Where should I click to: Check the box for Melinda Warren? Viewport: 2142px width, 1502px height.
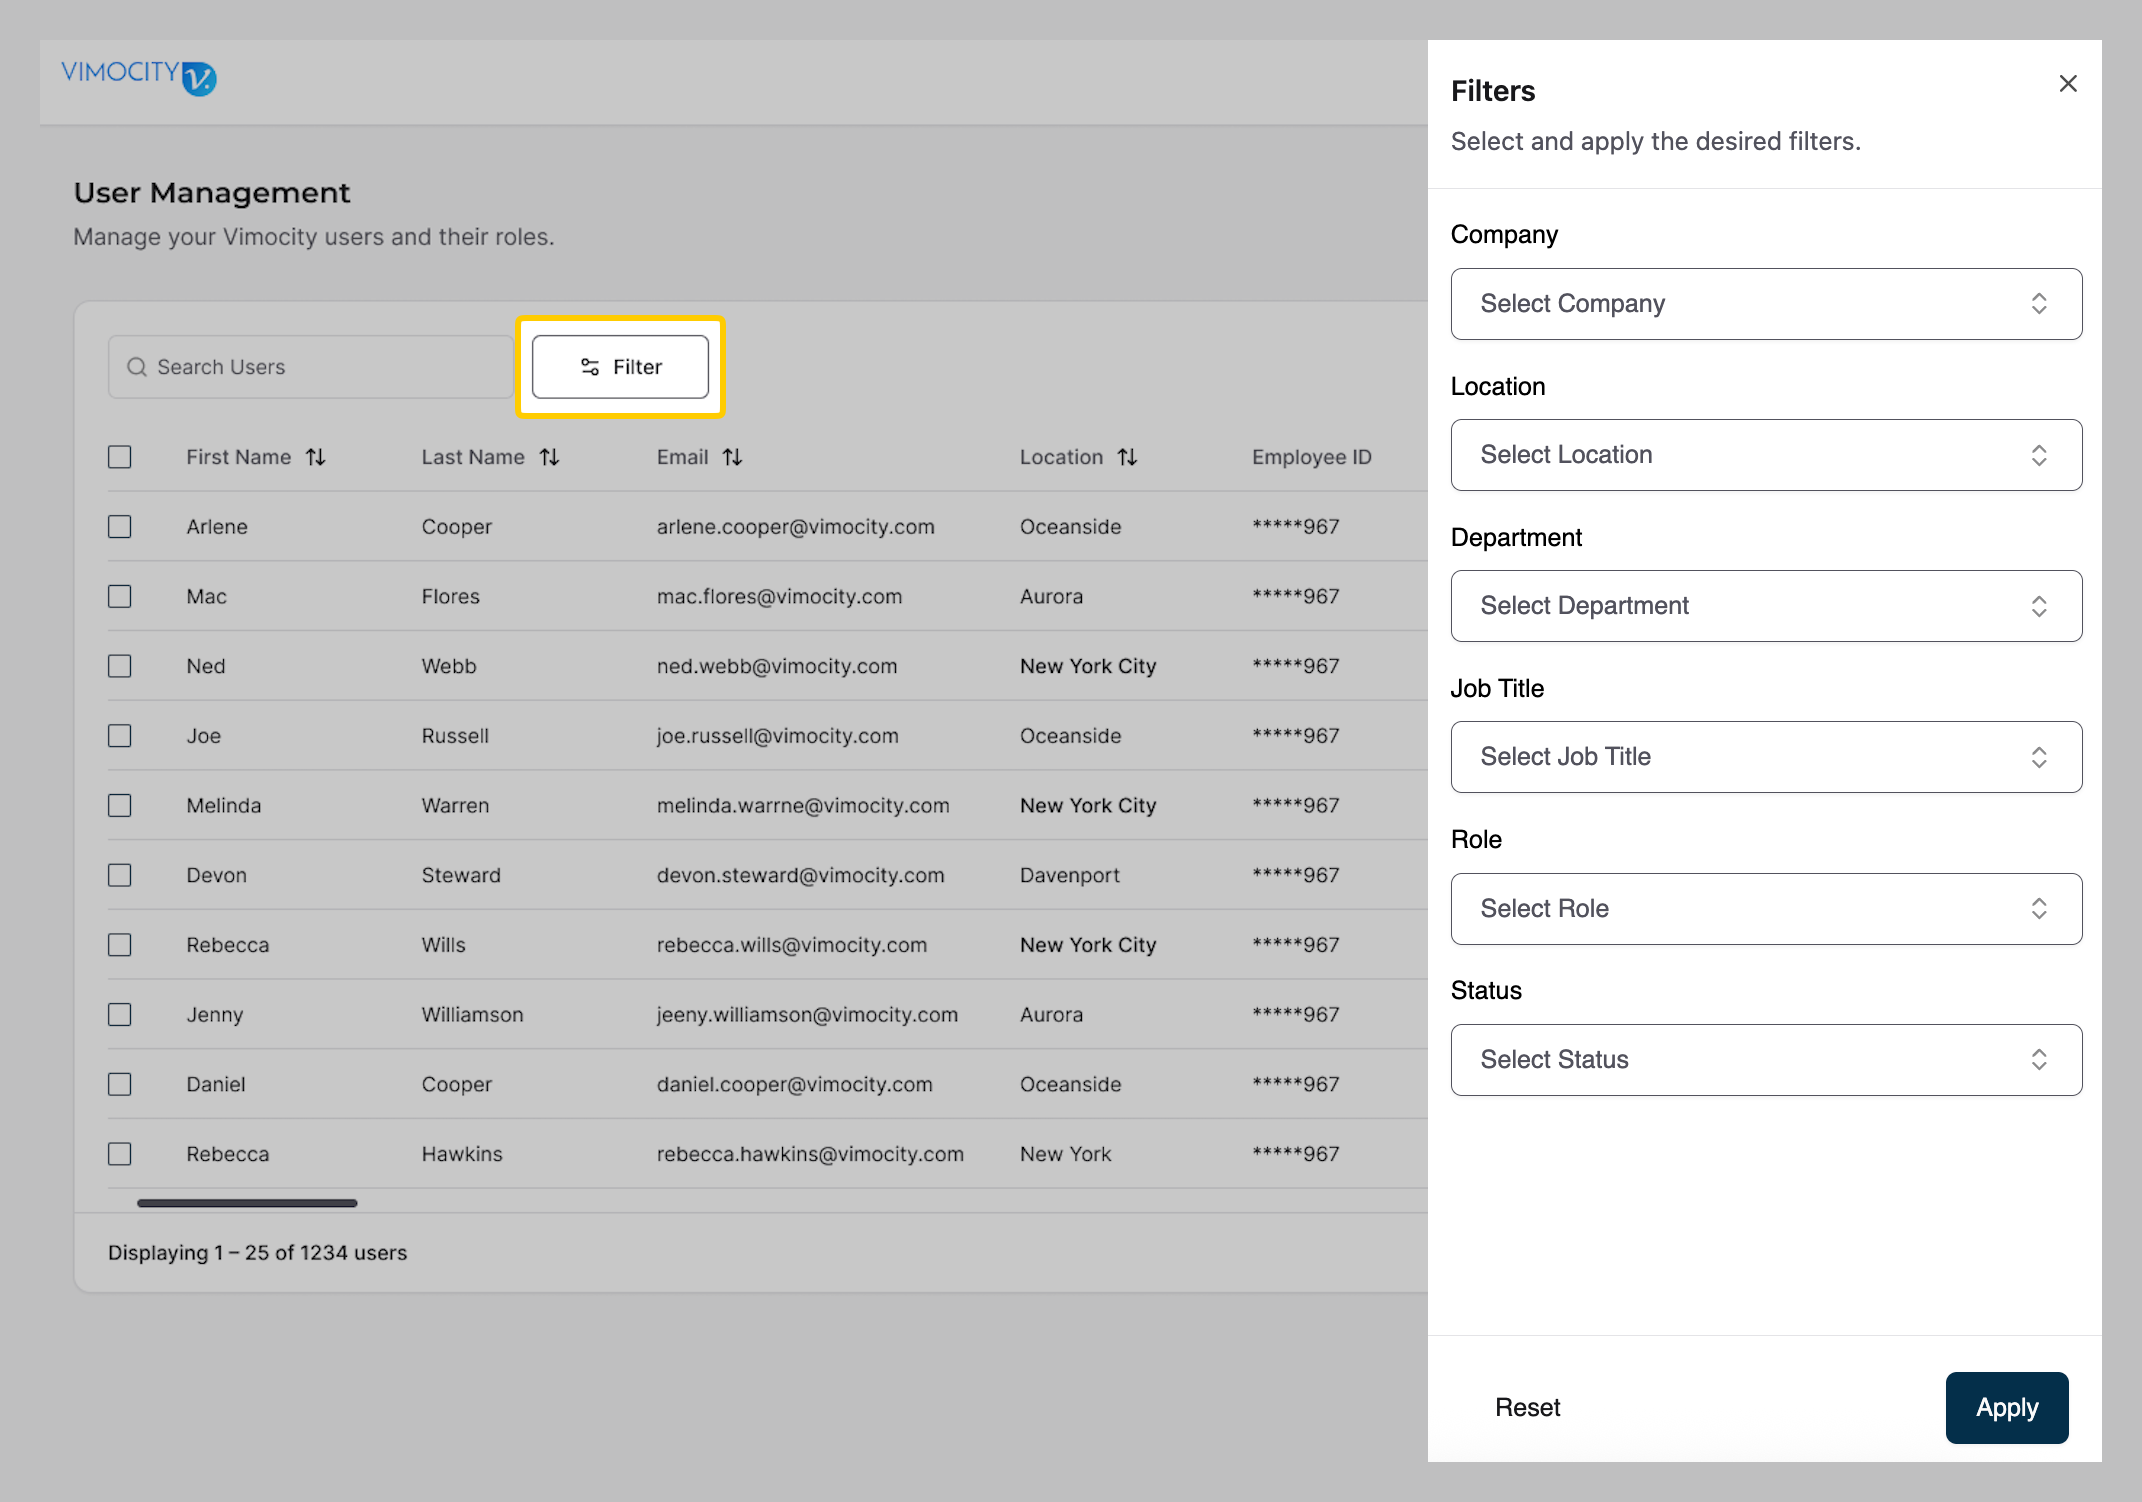[120, 805]
